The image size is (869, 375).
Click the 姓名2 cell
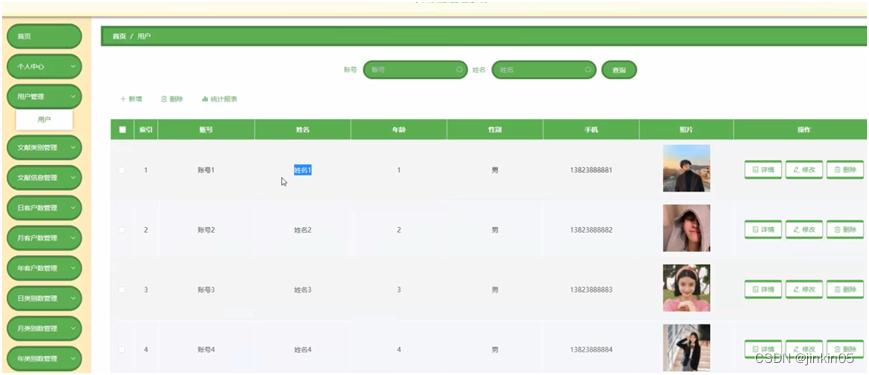(303, 230)
